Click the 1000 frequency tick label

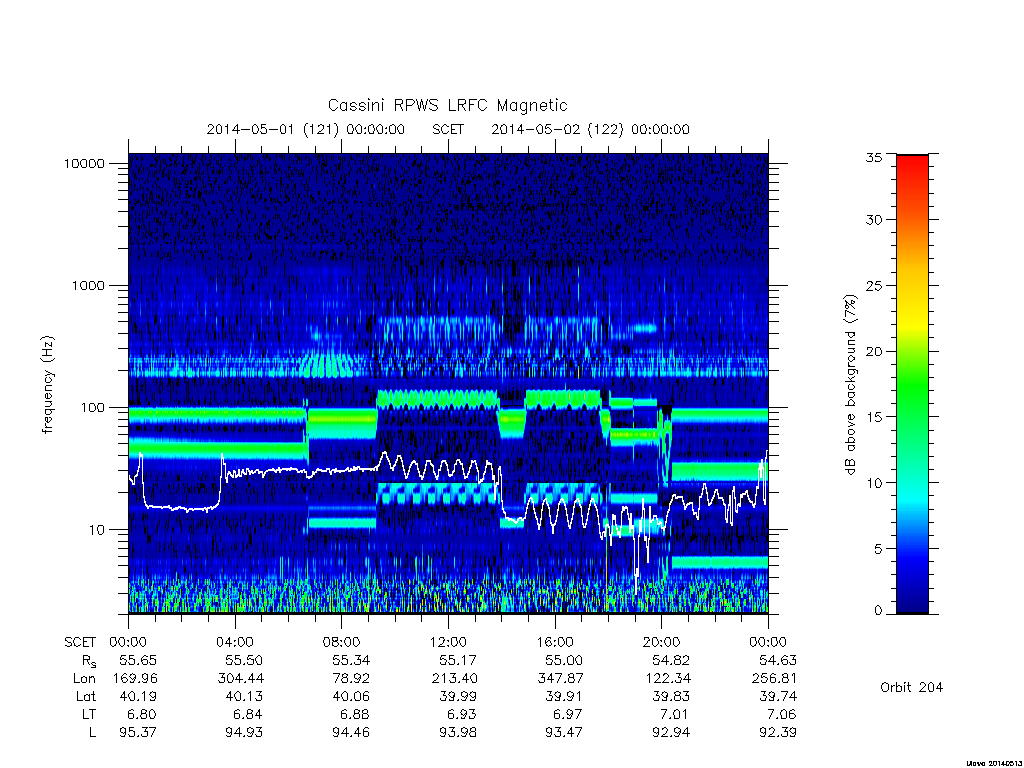88,286
